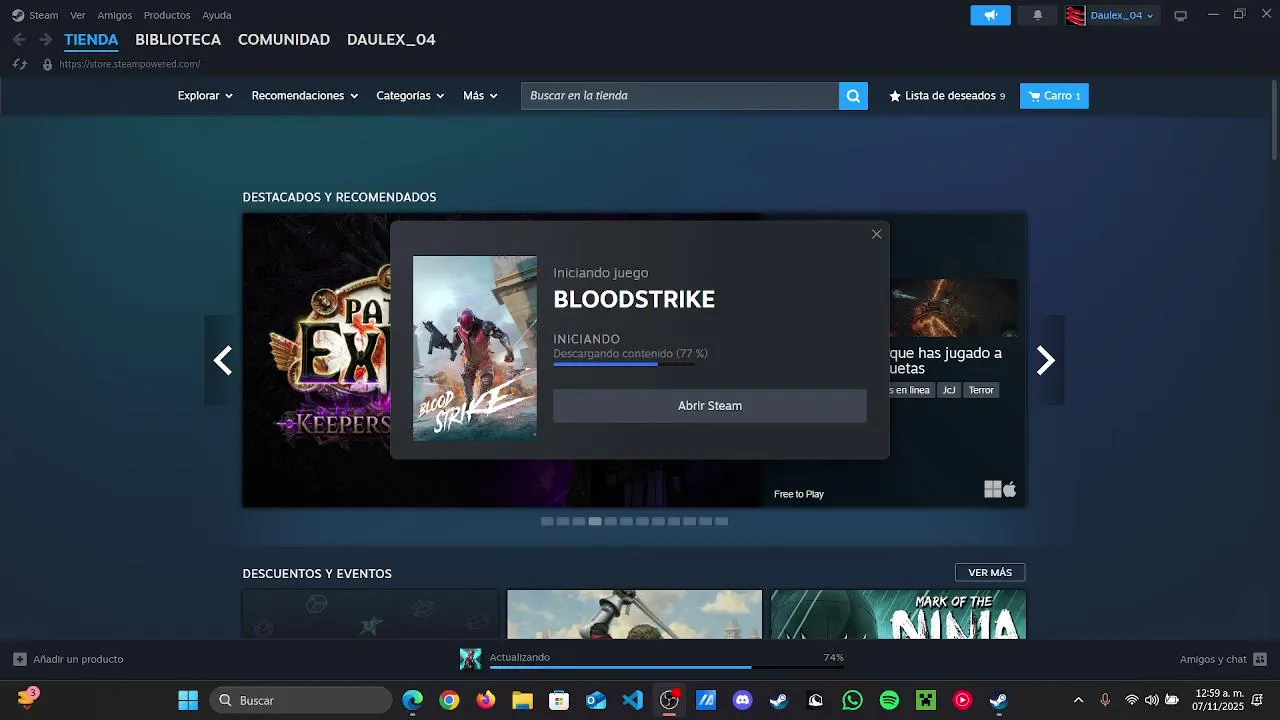Click the Windows taskbar Buscar search box
Viewport: 1280px width, 720px height.
coord(301,700)
